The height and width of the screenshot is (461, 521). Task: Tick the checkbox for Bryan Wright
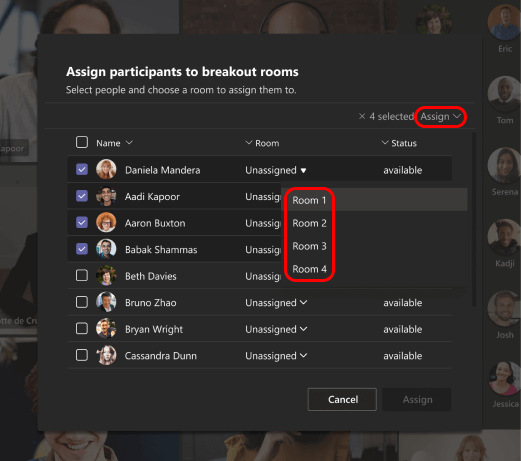coord(82,329)
